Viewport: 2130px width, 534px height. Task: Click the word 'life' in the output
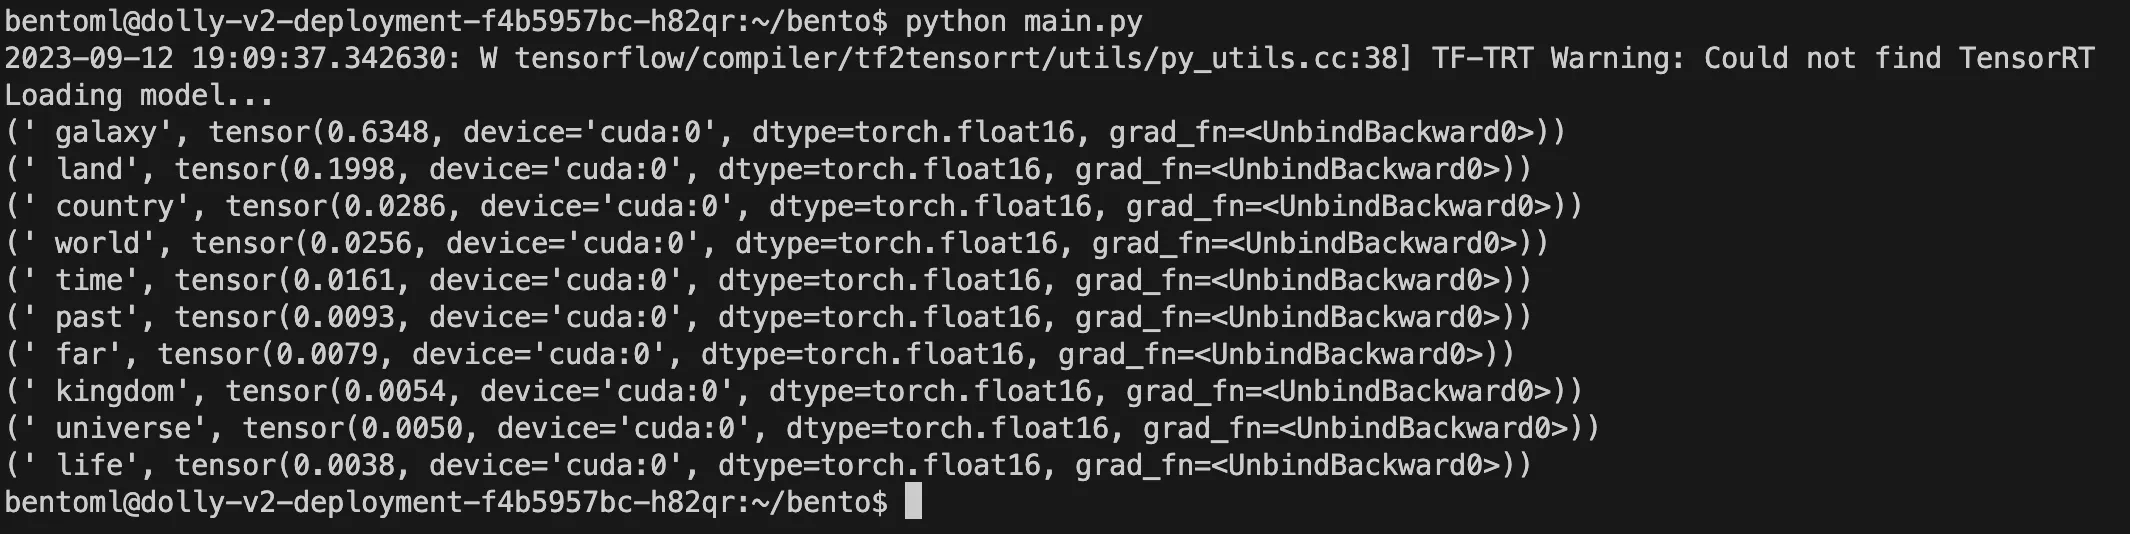click(x=89, y=465)
